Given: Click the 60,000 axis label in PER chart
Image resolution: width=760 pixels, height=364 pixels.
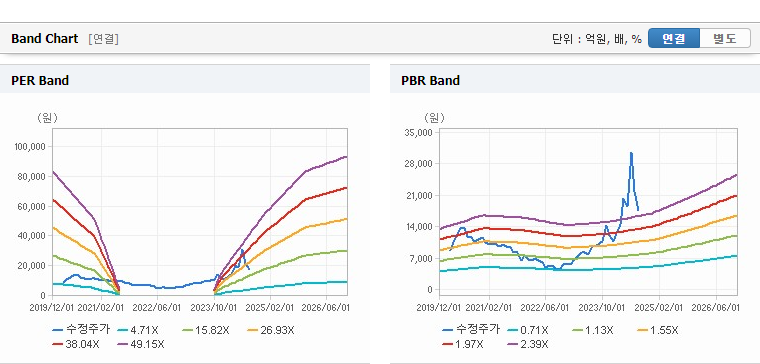Looking at the screenshot, I should (x=32, y=206).
